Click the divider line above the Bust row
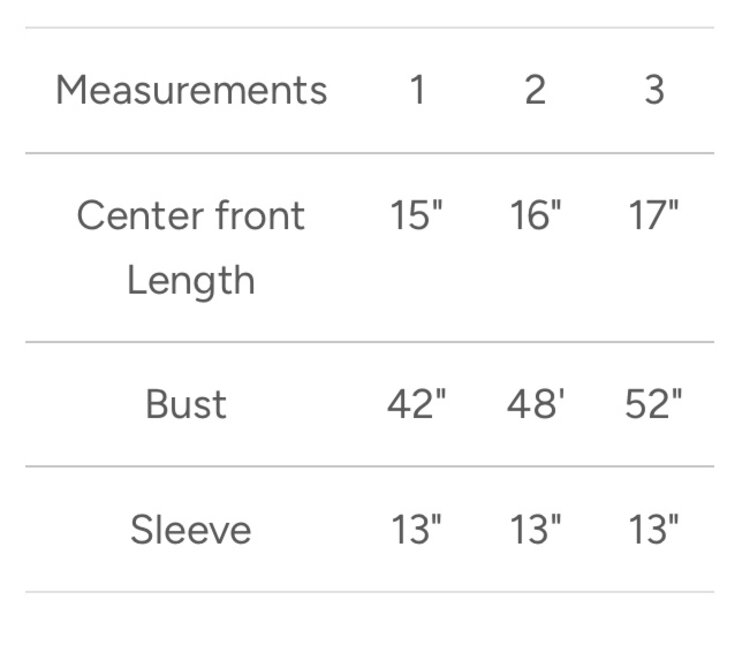This screenshot has height=661, width=750. (370, 342)
